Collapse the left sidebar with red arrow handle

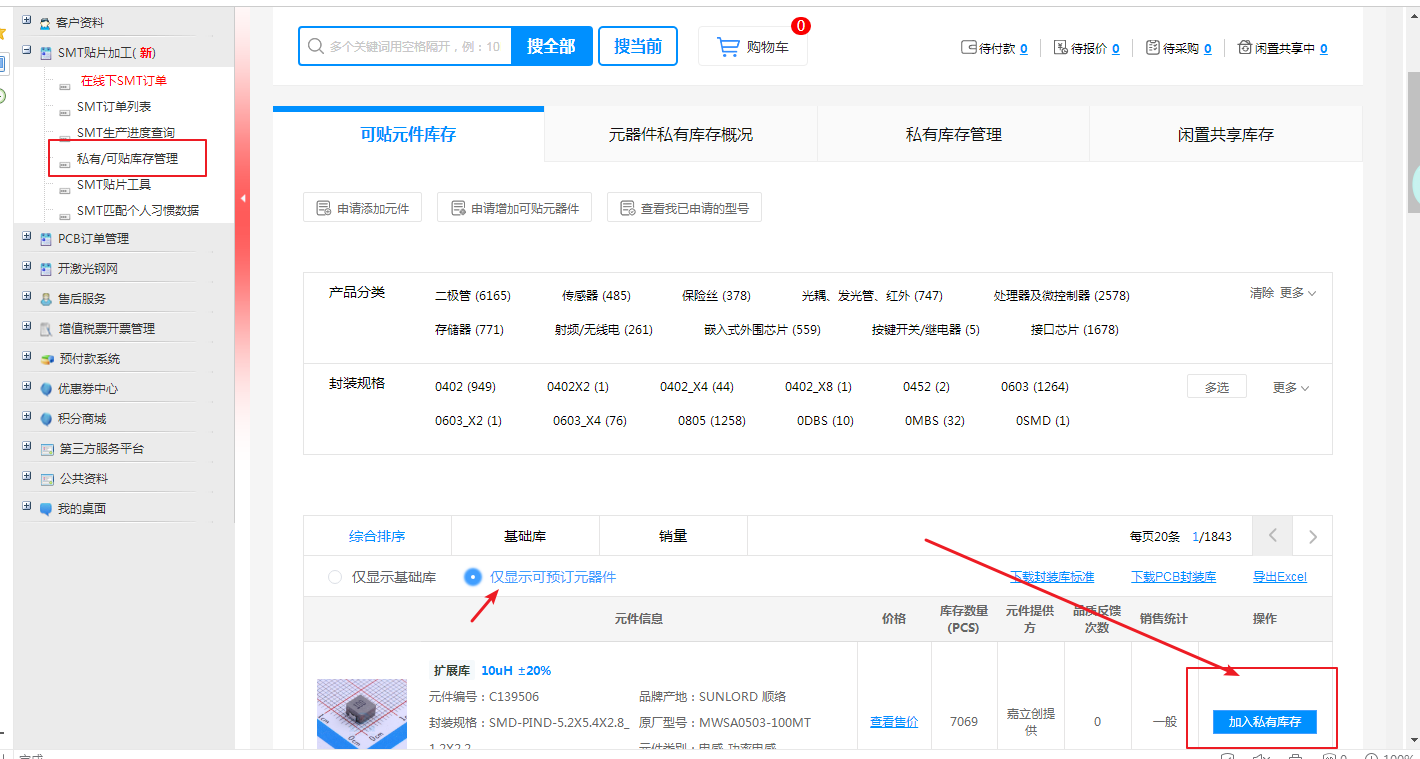click(x=242, y=199)
